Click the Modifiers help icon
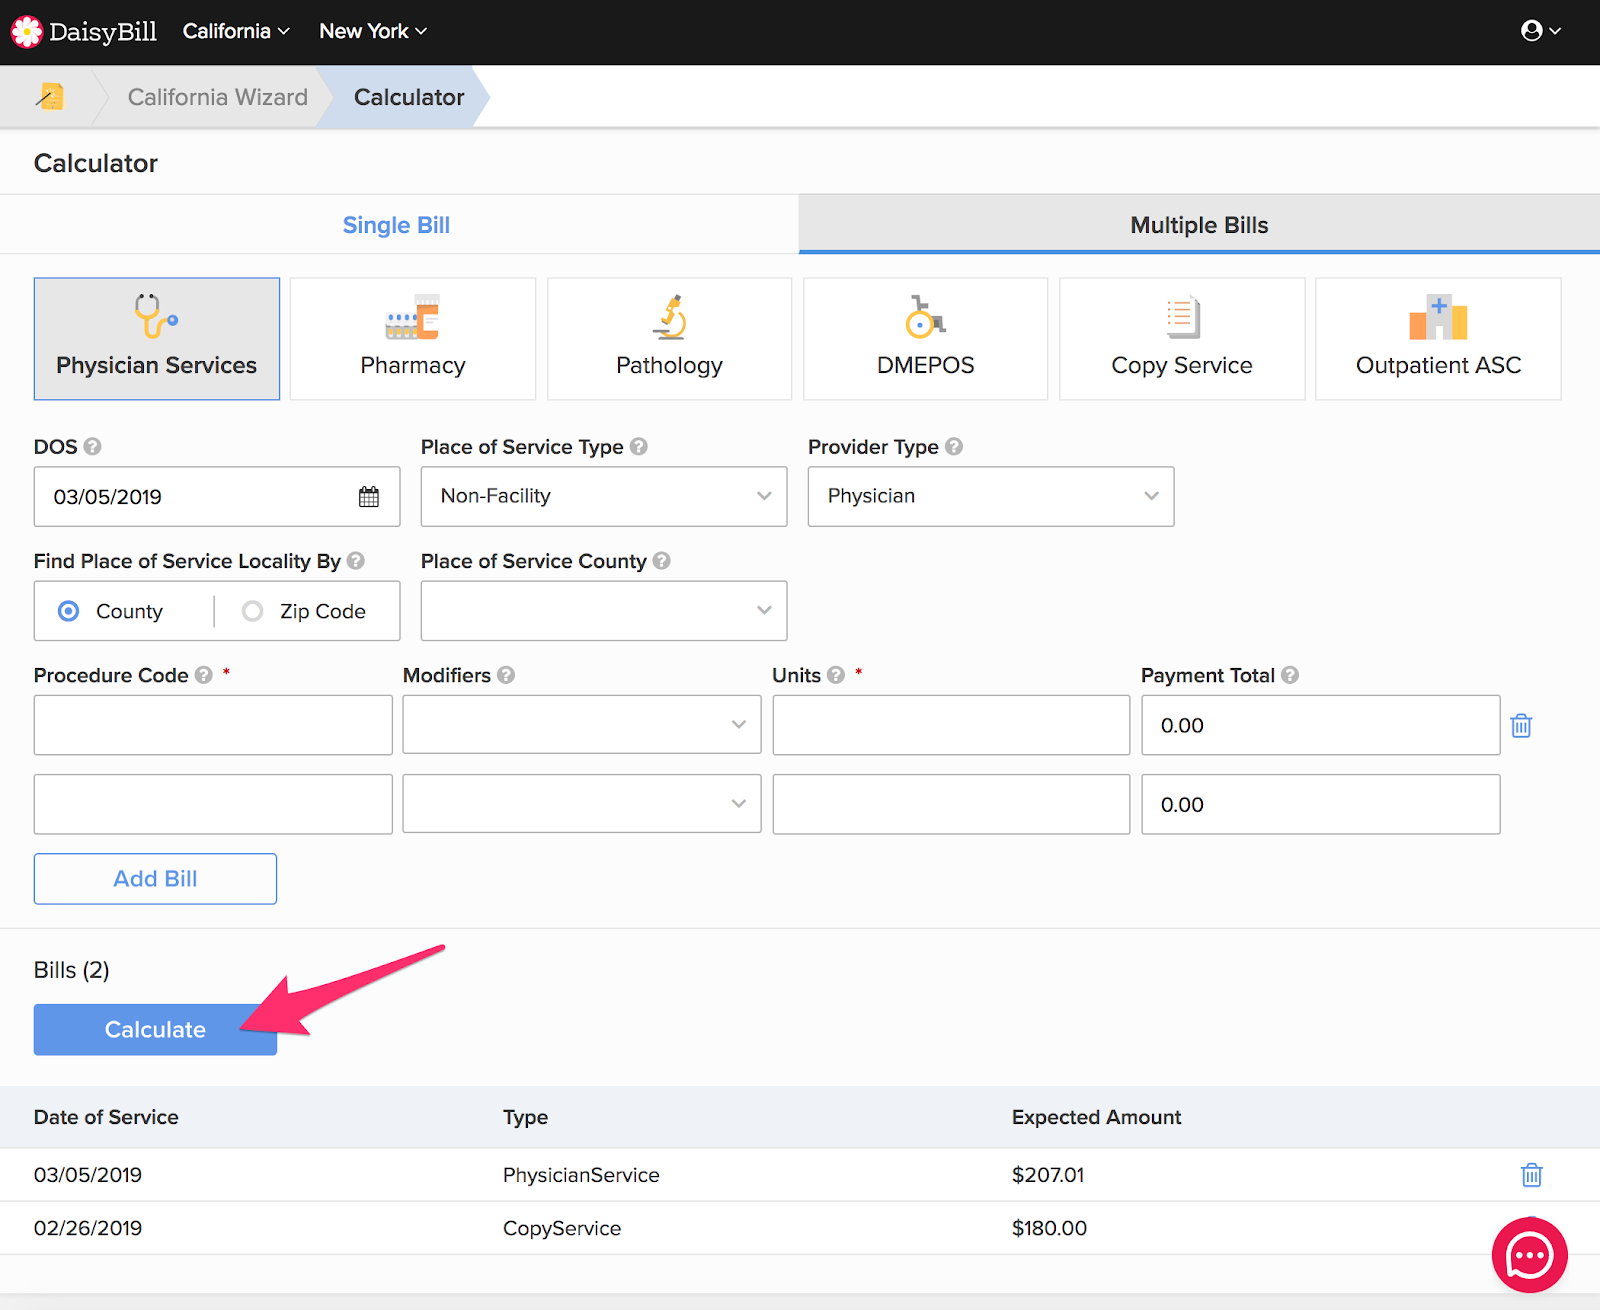Screen dimensions: 1600x1310 point(506,675)
